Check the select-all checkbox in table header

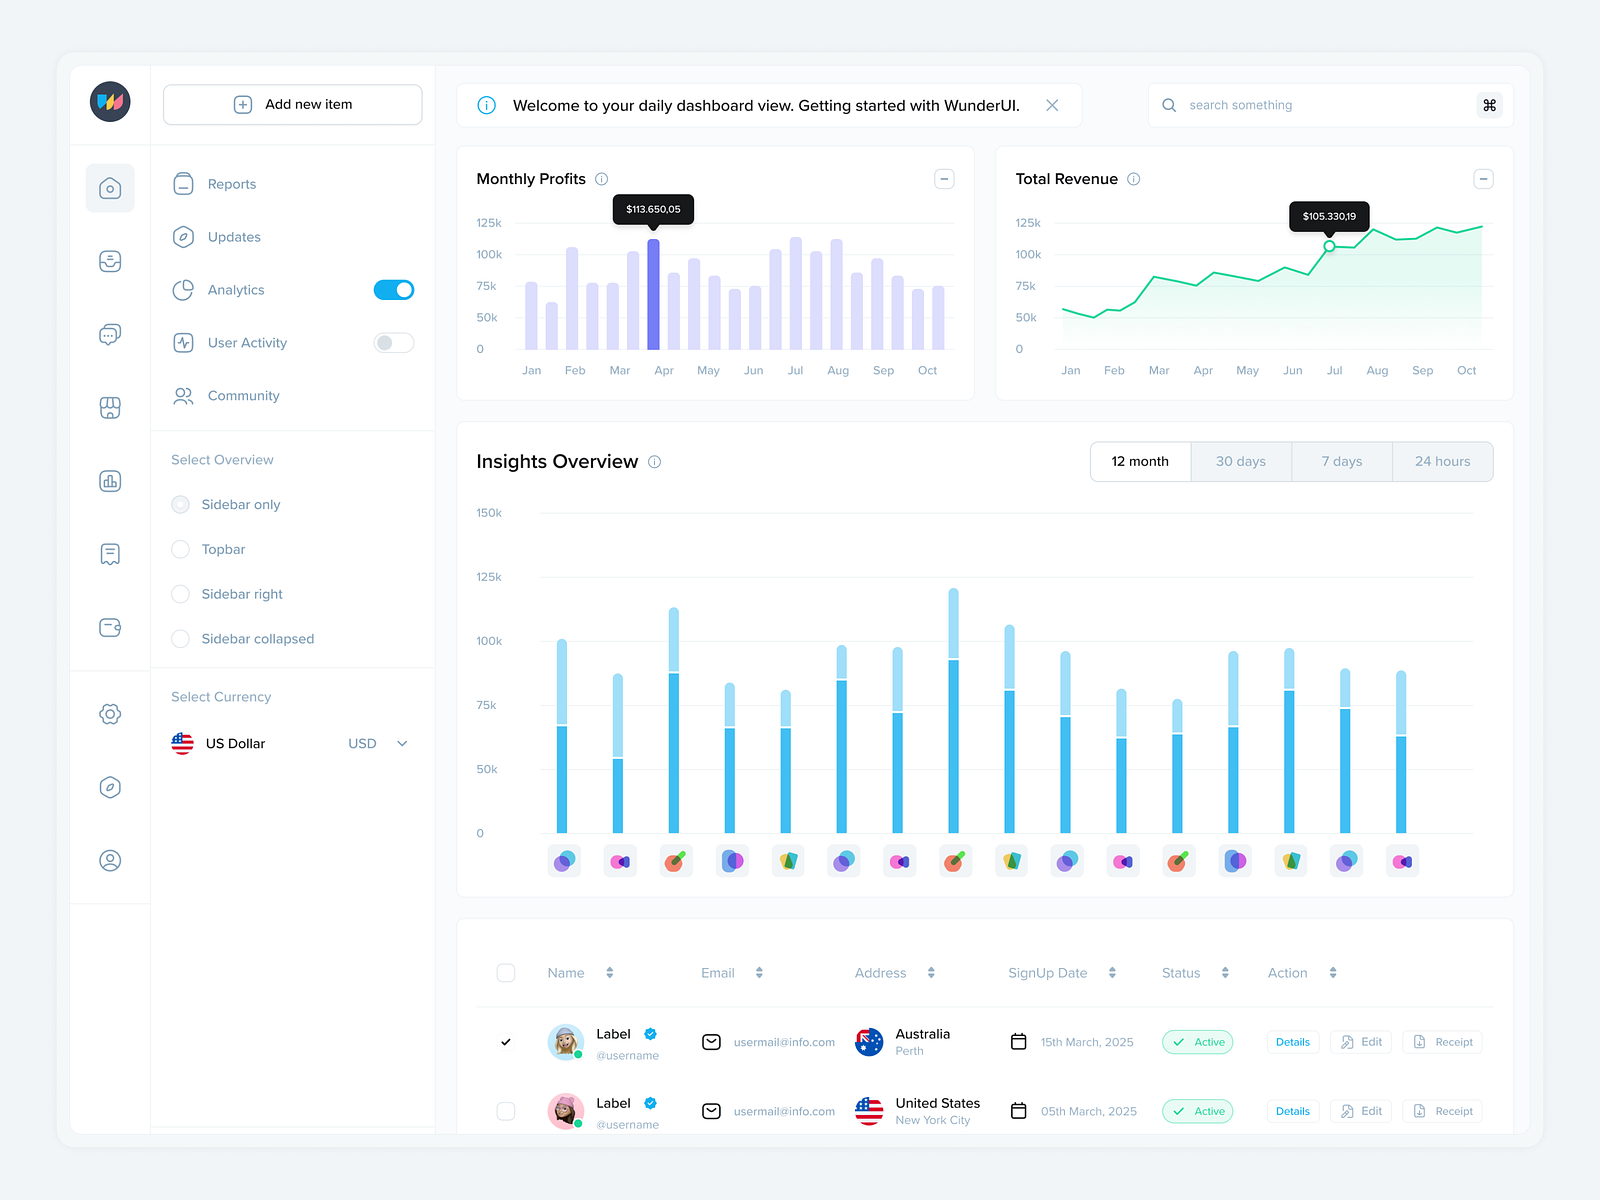click(506, 972)
